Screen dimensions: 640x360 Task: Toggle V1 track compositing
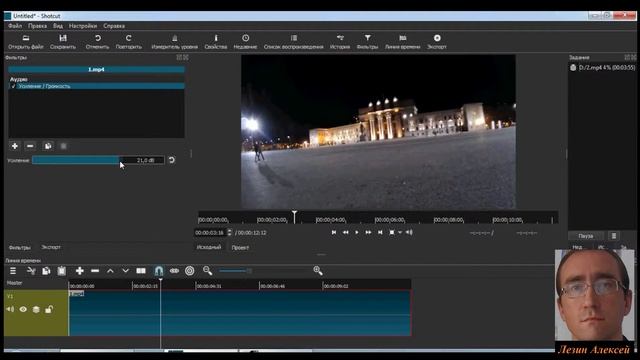(36, 309)
